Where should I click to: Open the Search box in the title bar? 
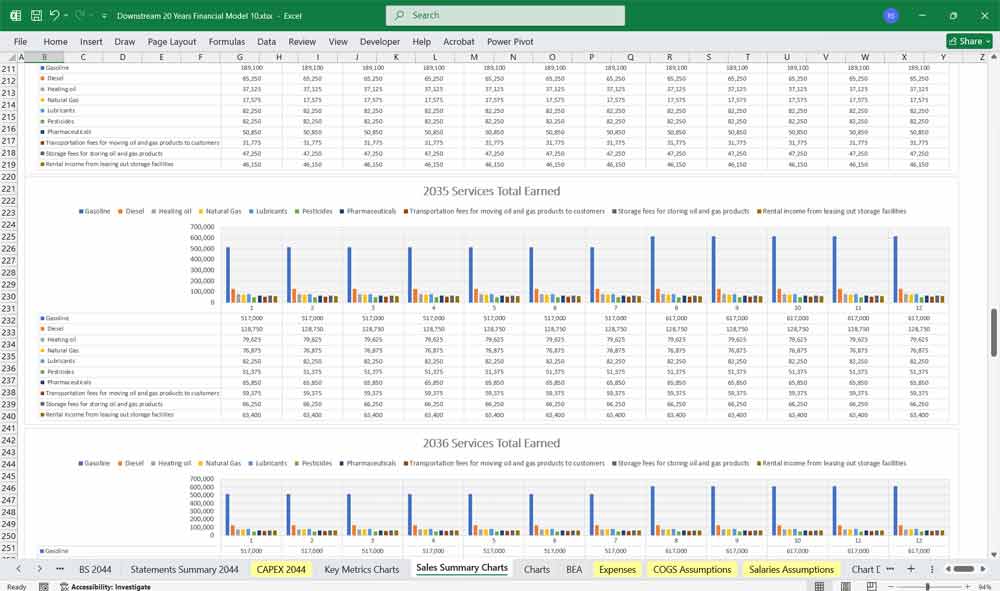click(505, 15)
